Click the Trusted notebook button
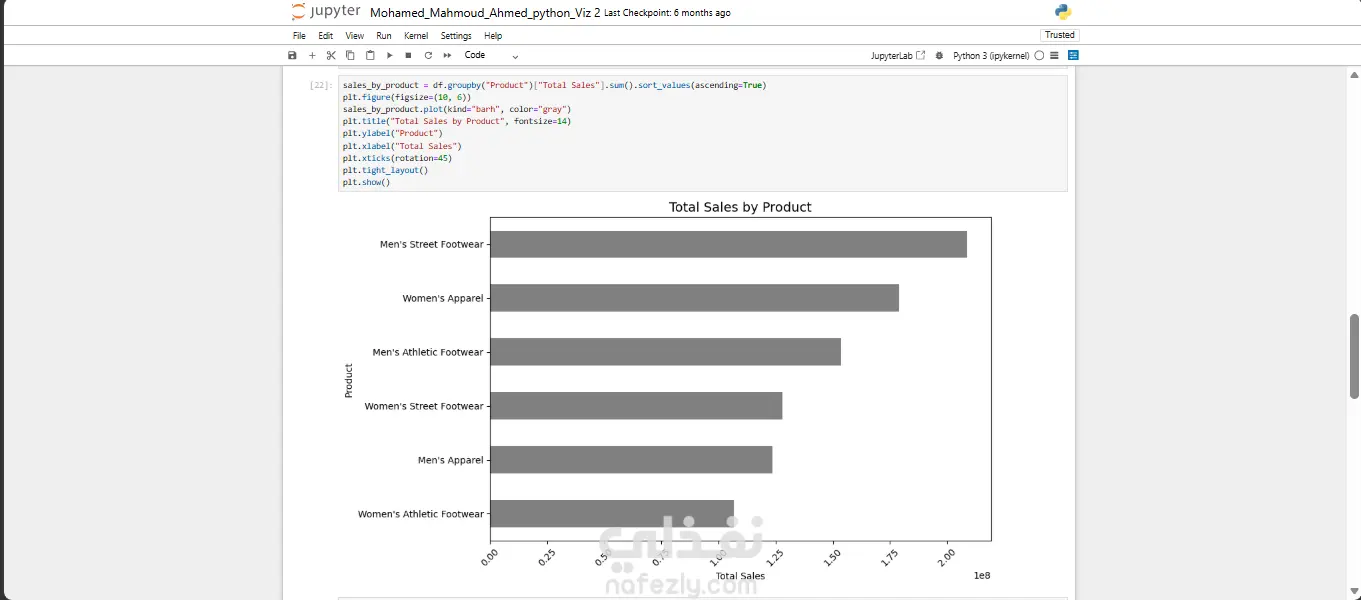Viewport: 1361px width, 600px height. pyautogui.click(x=1059, y=35)
